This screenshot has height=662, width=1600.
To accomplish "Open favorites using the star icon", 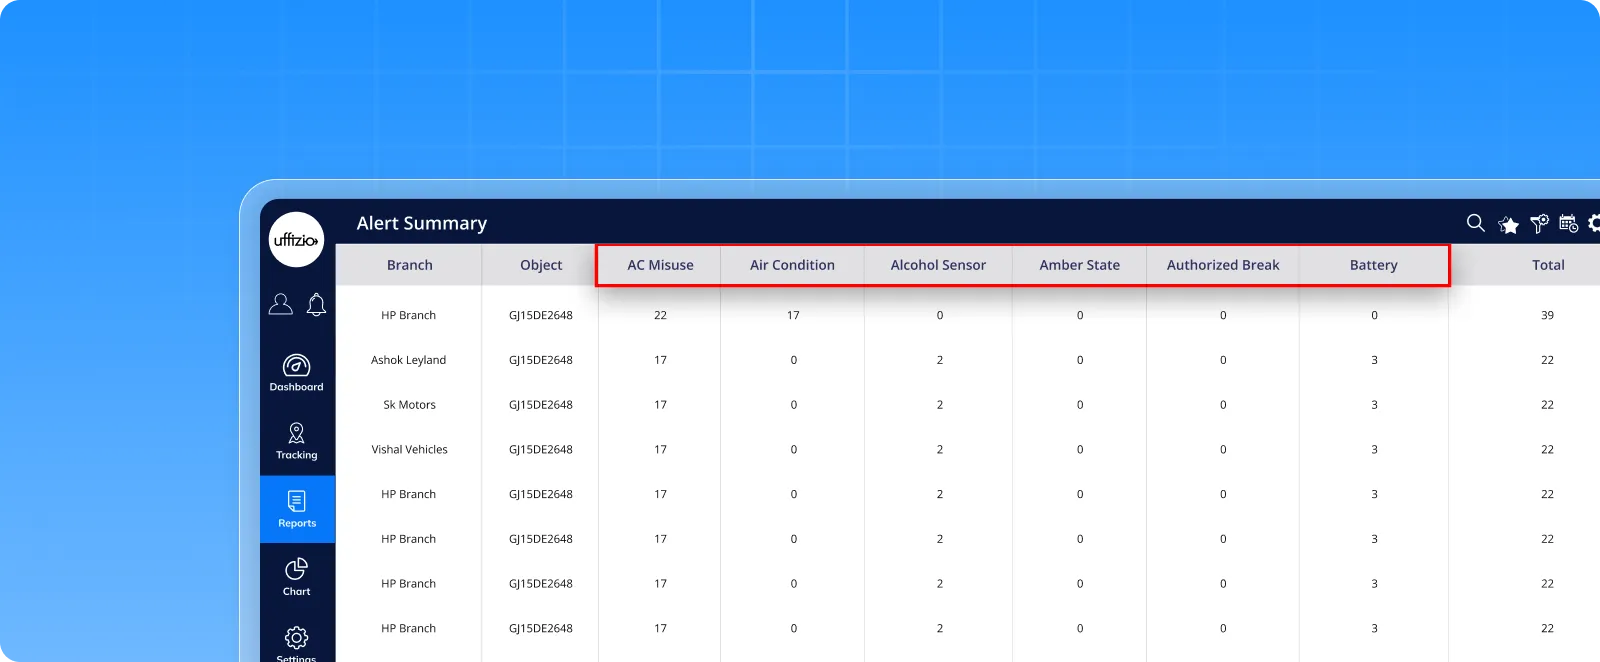I will pyautogui.click(x=1508, y=225).
